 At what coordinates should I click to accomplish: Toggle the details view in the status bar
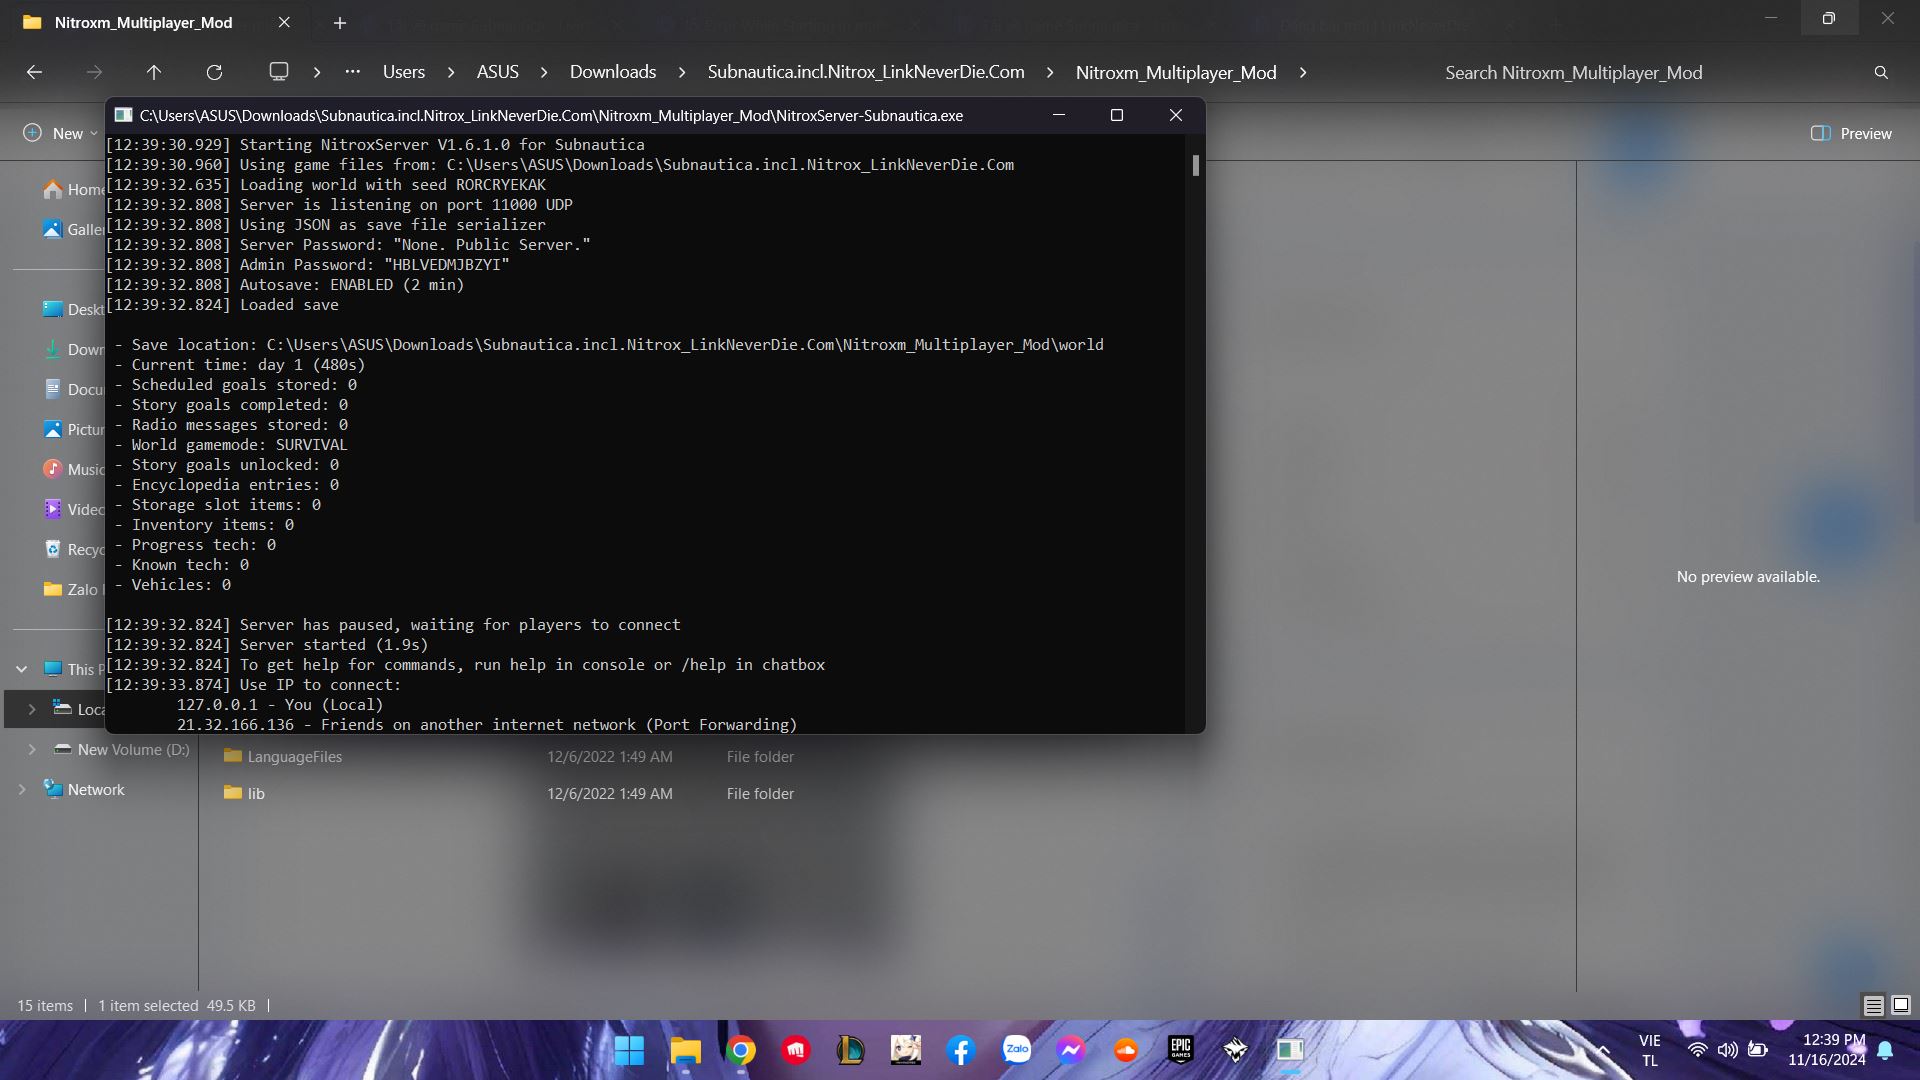(1872, 1005)
